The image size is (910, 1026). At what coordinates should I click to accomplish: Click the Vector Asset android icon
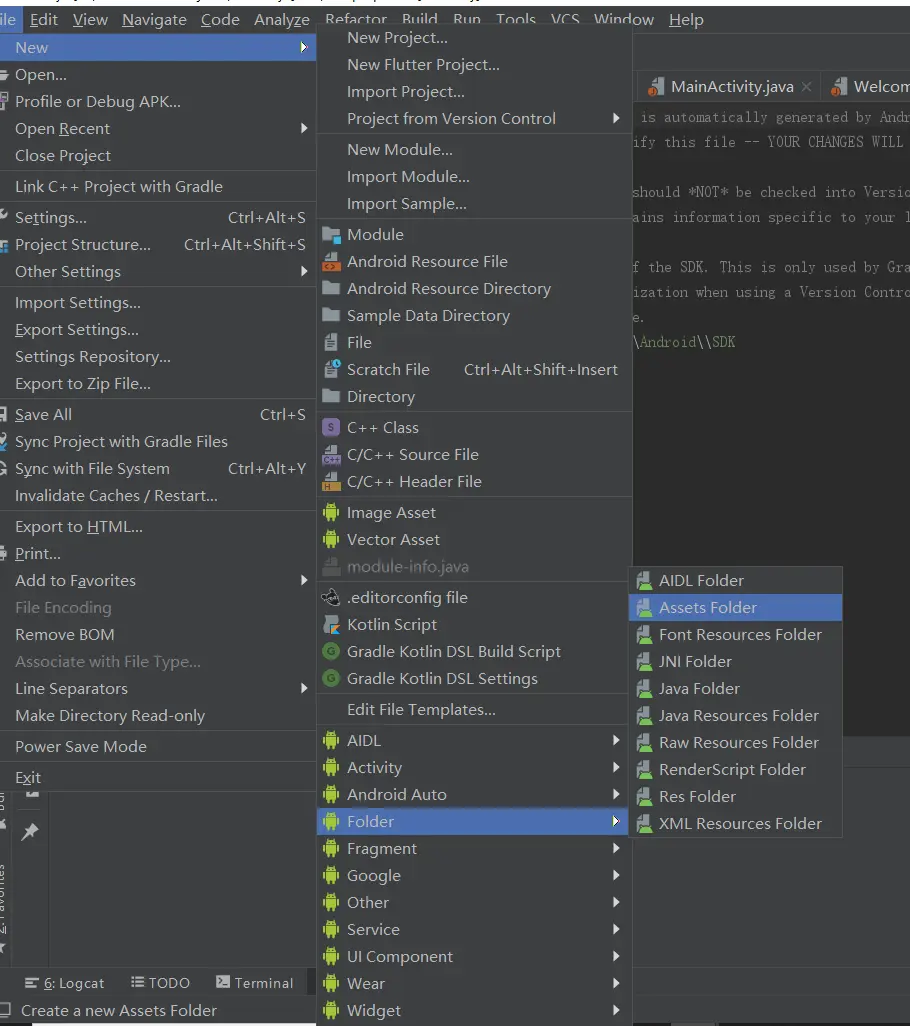[332, 539]
